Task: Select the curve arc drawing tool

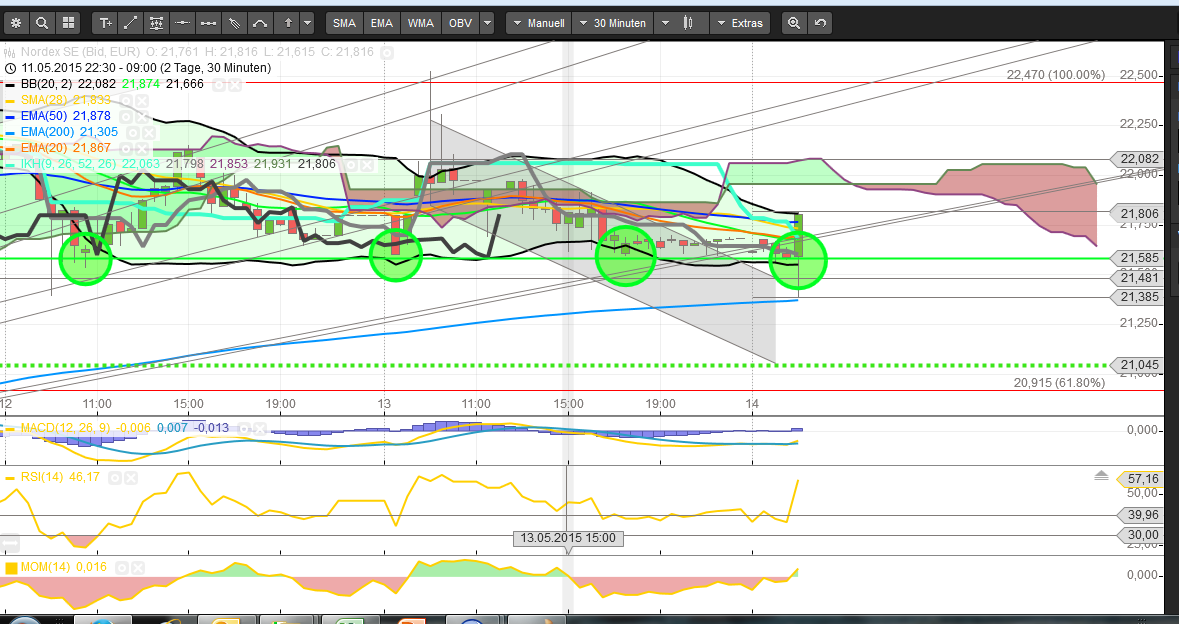Action: (260, 23)
